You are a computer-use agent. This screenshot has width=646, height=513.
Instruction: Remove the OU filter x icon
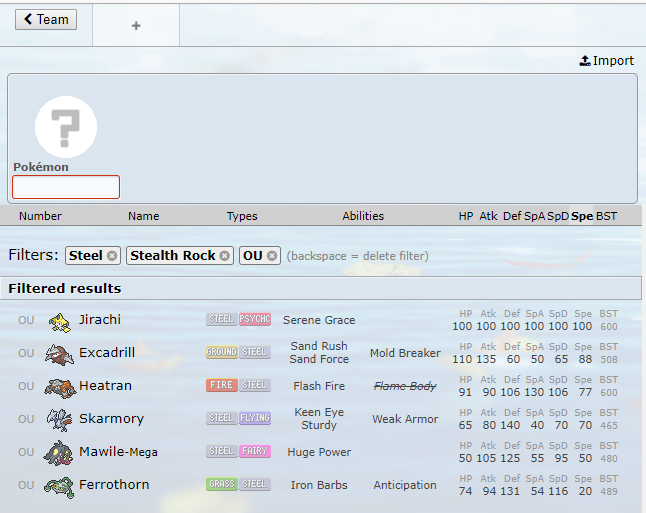[x=272, y=256]
